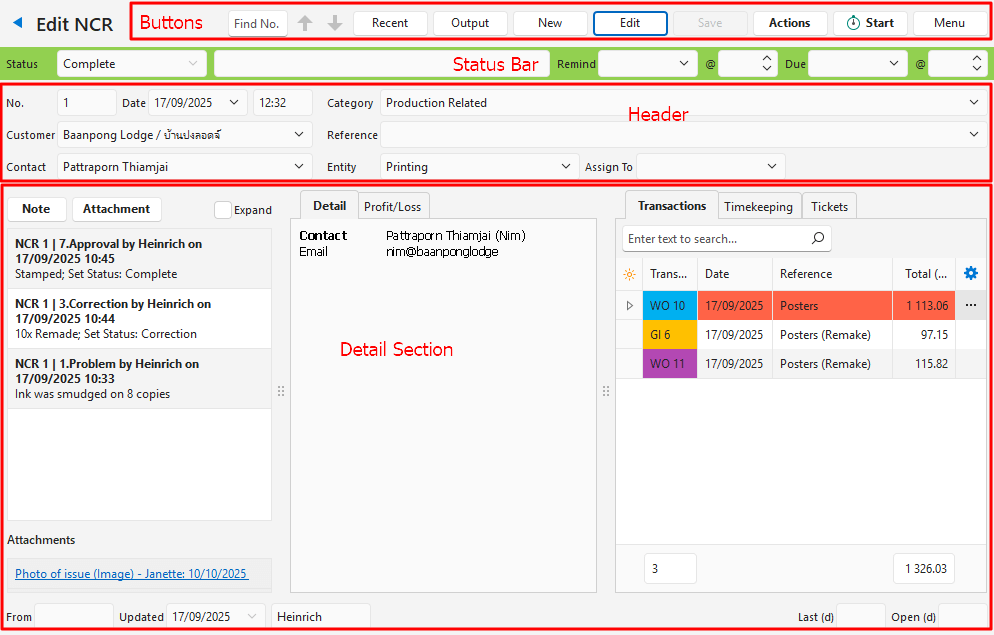Viewport: 994px width, 635px height.
Task: Switch to the Timekeeping tab
Action: (x=759, y=207)
